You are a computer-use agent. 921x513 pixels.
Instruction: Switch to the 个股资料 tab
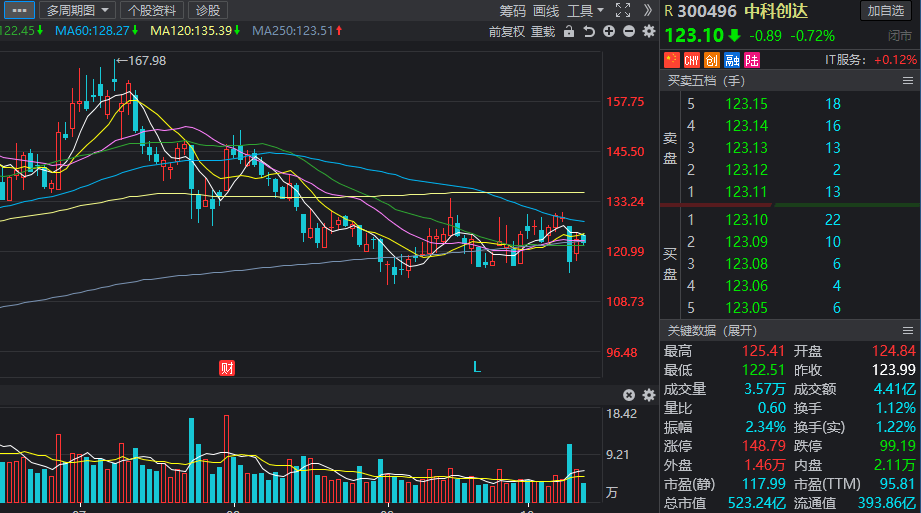(152, 11)
